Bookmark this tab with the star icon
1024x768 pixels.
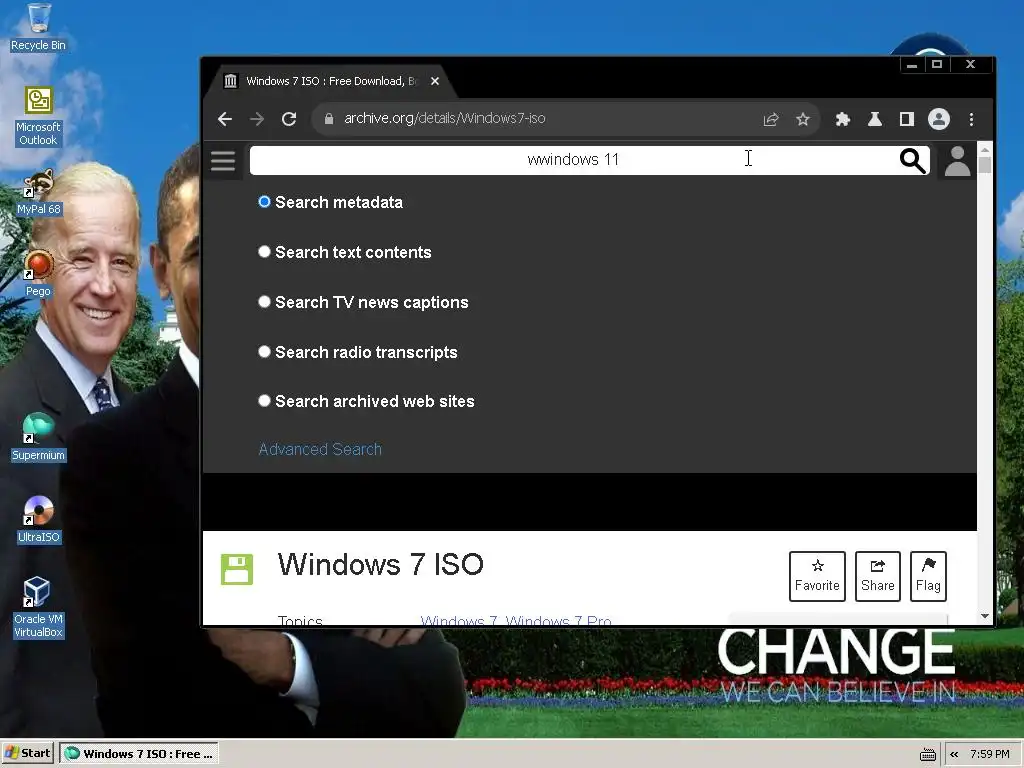pos(803,119)
